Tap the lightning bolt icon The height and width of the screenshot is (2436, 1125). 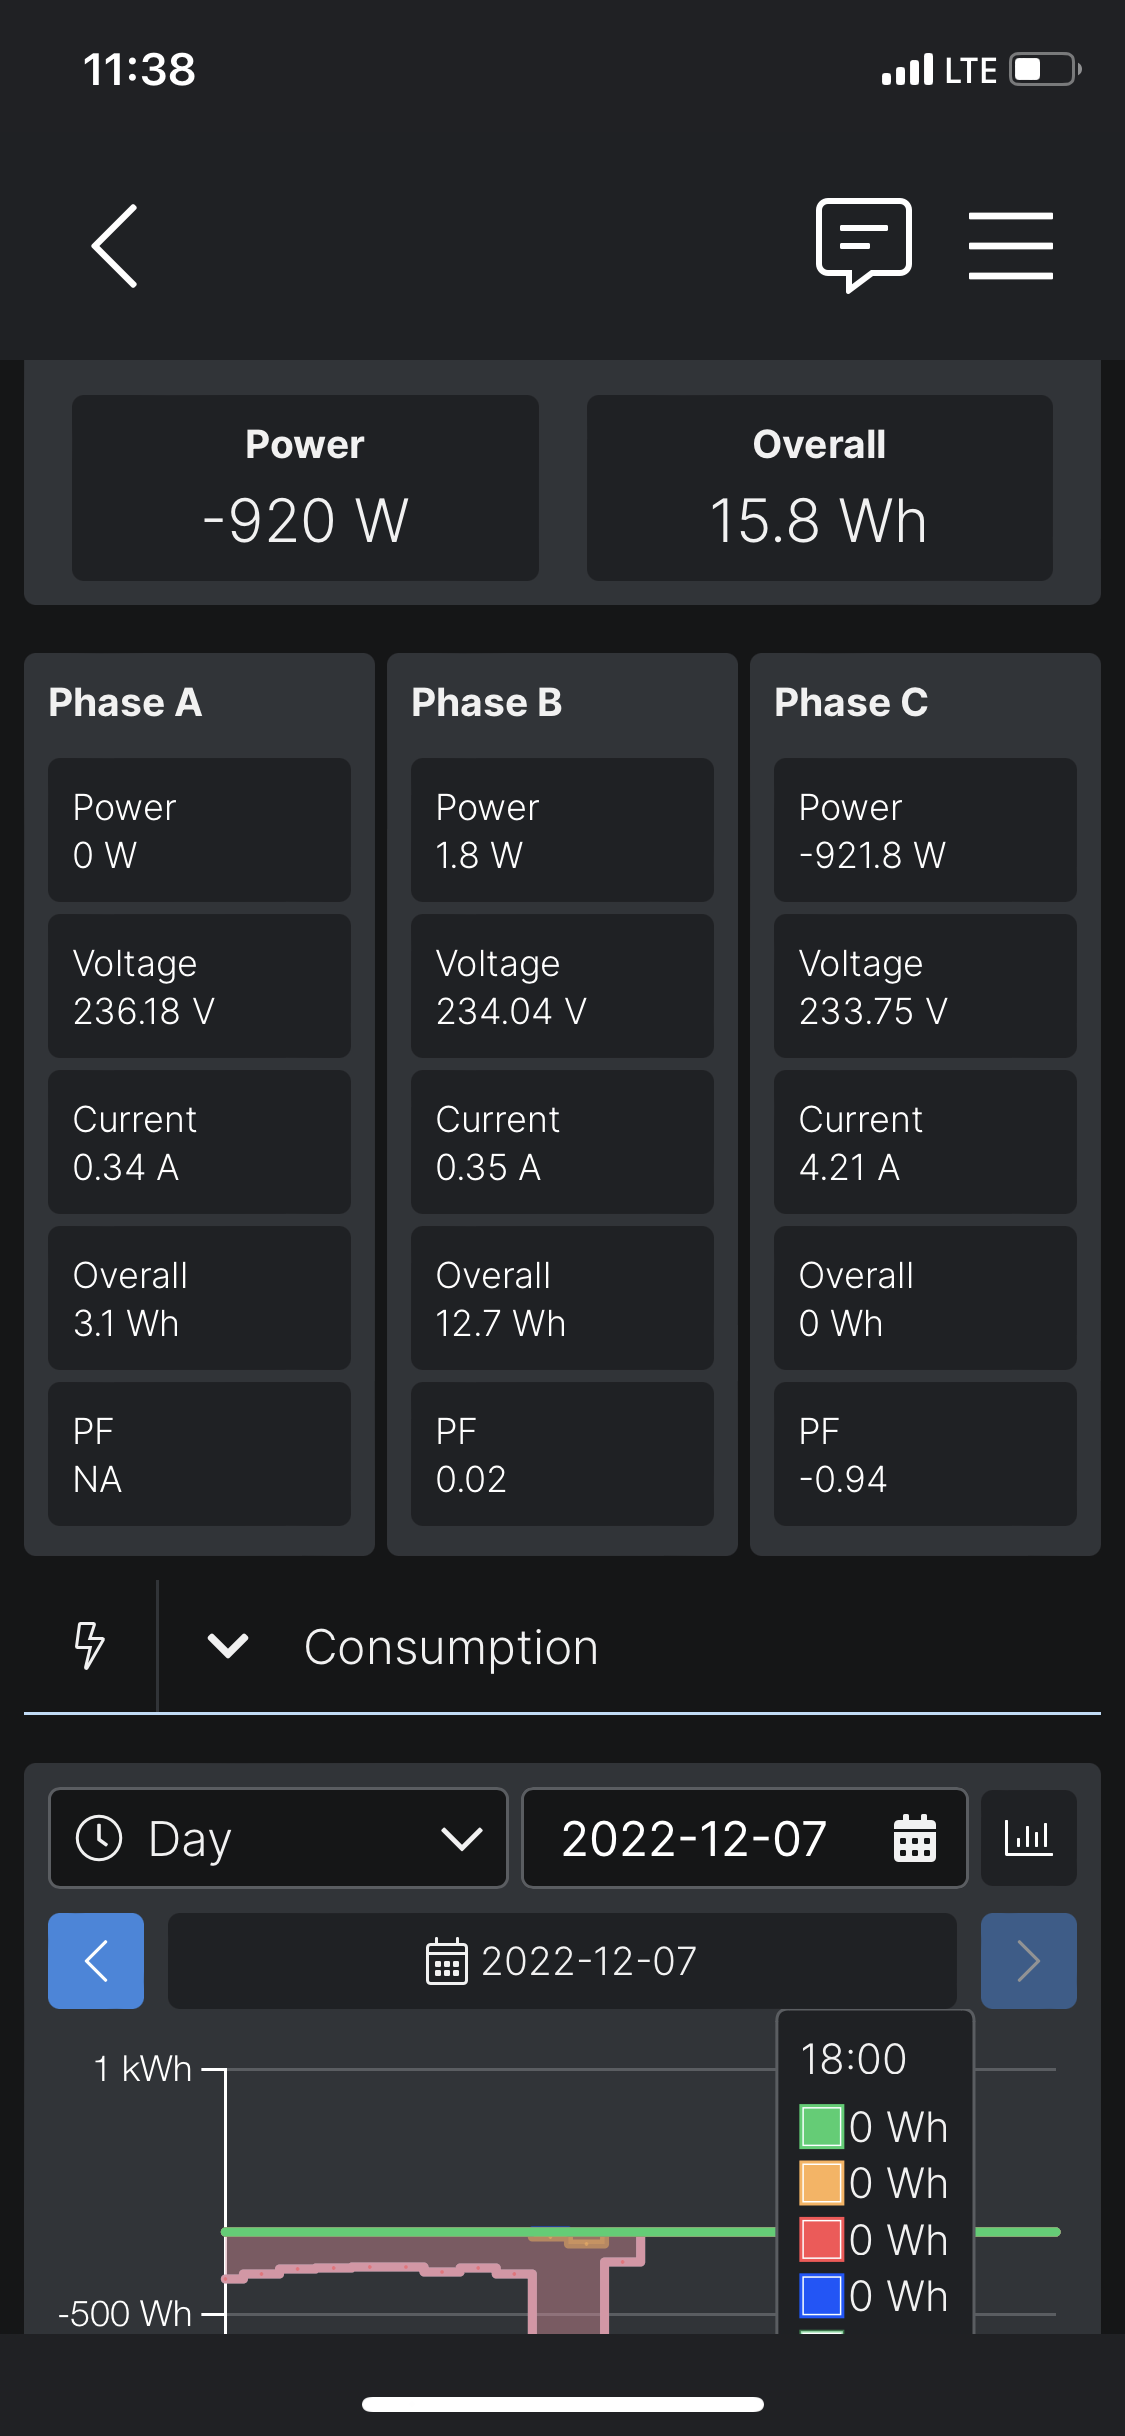[x=90, y=1646]
